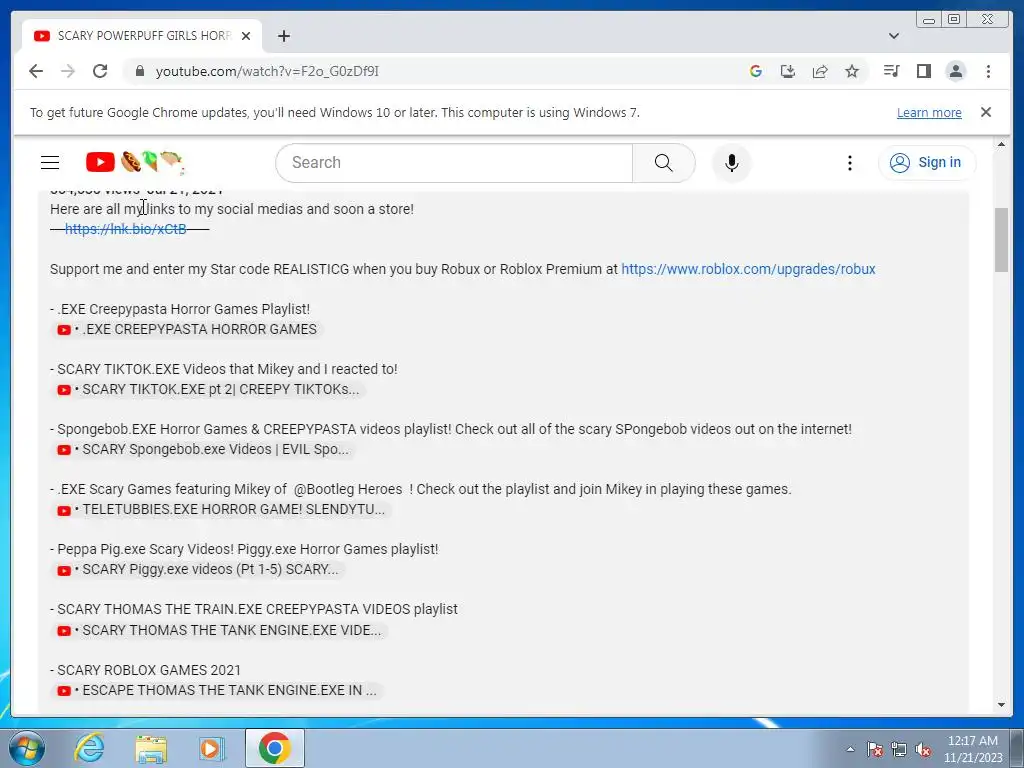Click the Sign in button

click(927, 163)
